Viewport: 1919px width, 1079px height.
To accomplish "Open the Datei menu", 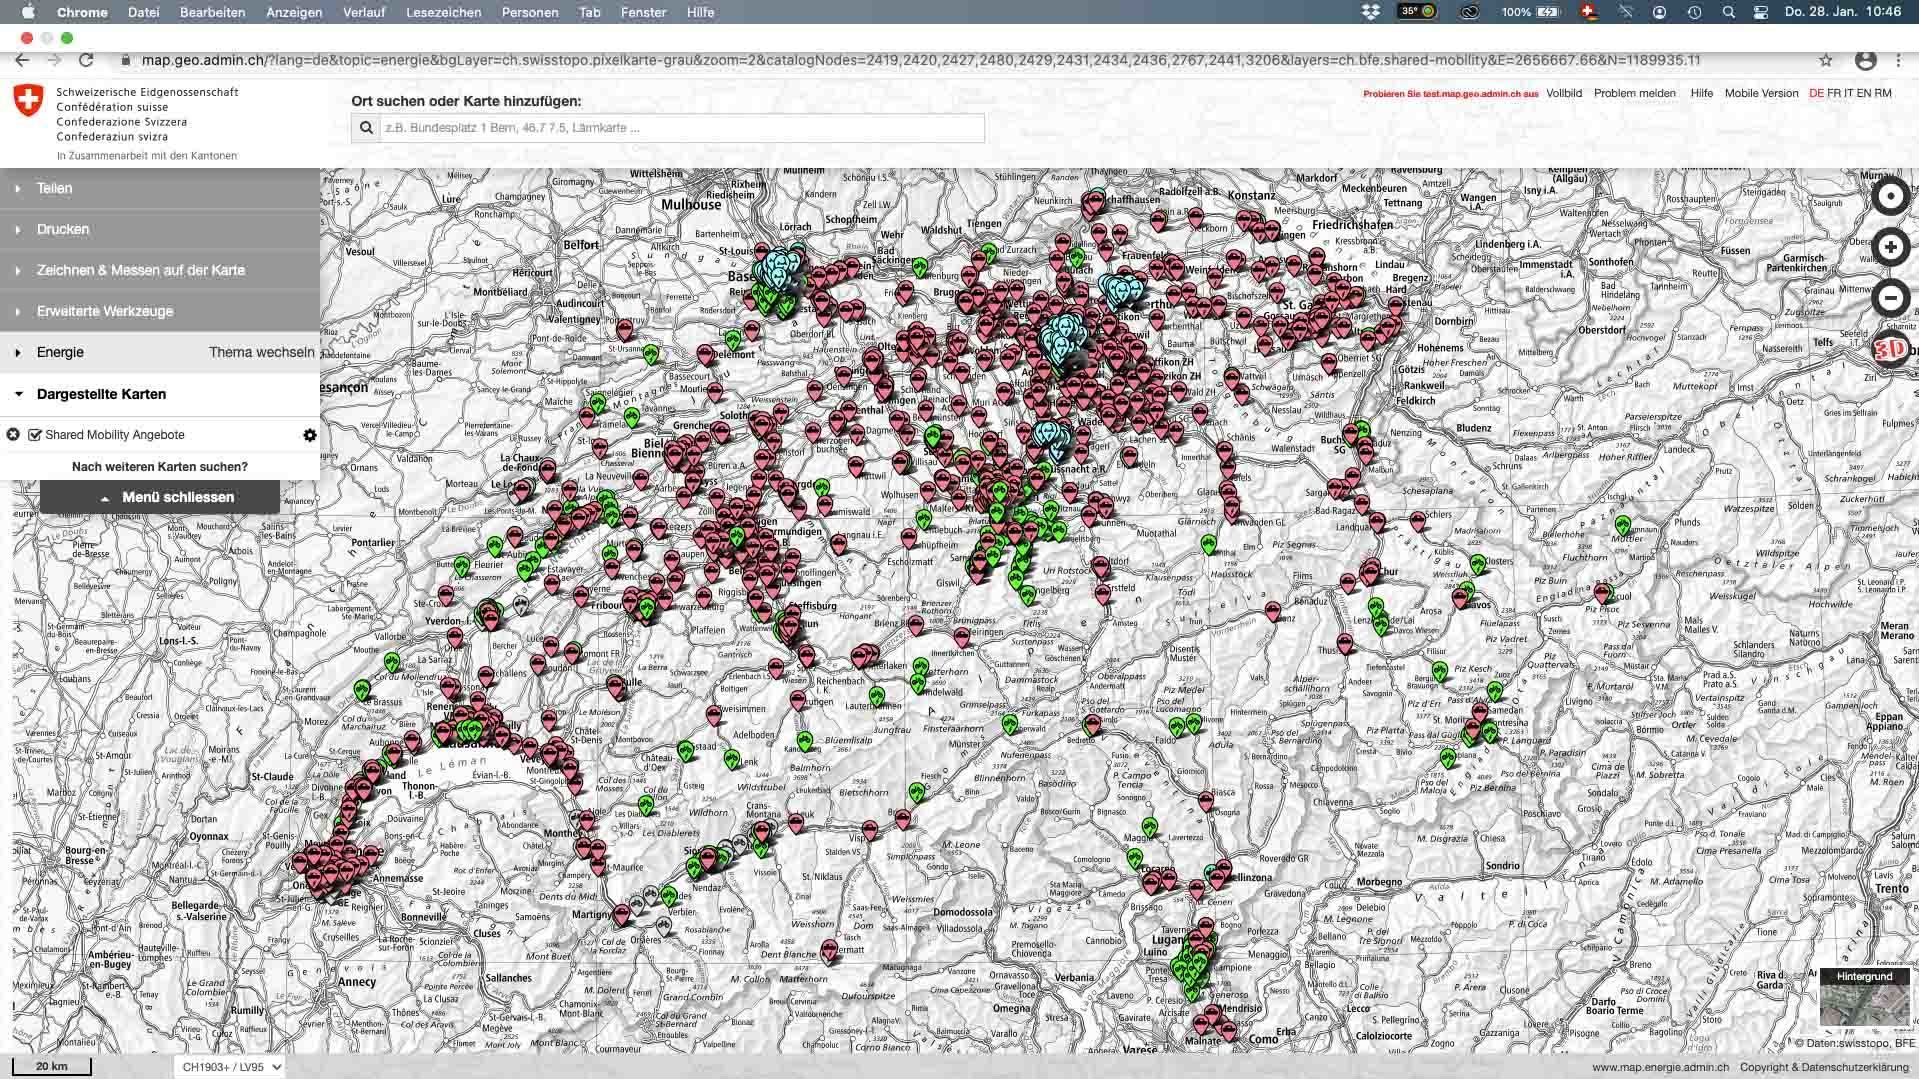I will [x=143, y=12].
